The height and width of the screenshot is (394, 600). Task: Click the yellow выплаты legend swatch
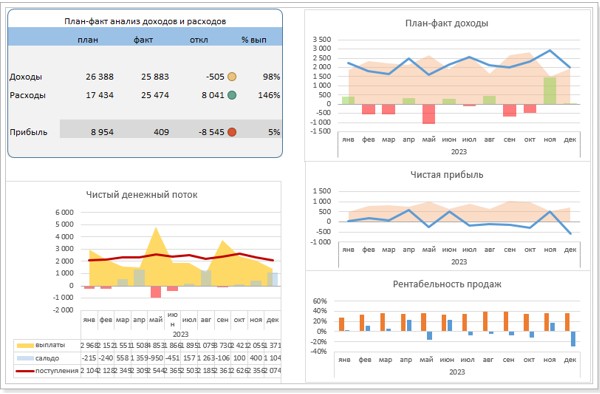pos(25,345)
